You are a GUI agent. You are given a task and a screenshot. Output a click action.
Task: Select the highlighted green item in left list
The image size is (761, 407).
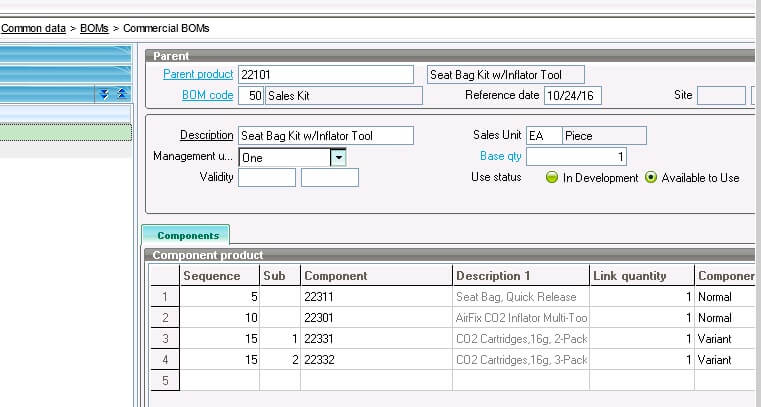pyautogui.click(x=65, y=132)
